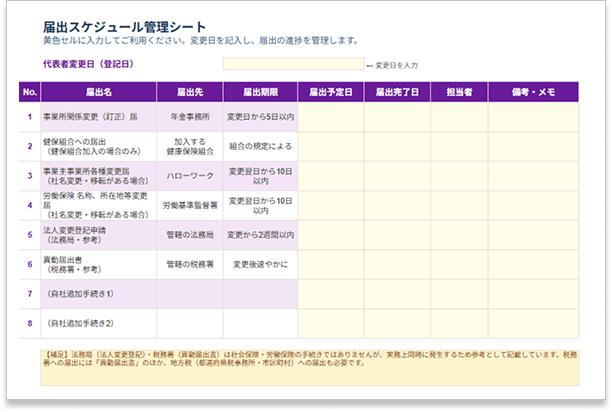Select the 管轄の税務署 cell
The width and height of the screenshot is (612, 412).
pyautogui.click(x=190, y=265)
